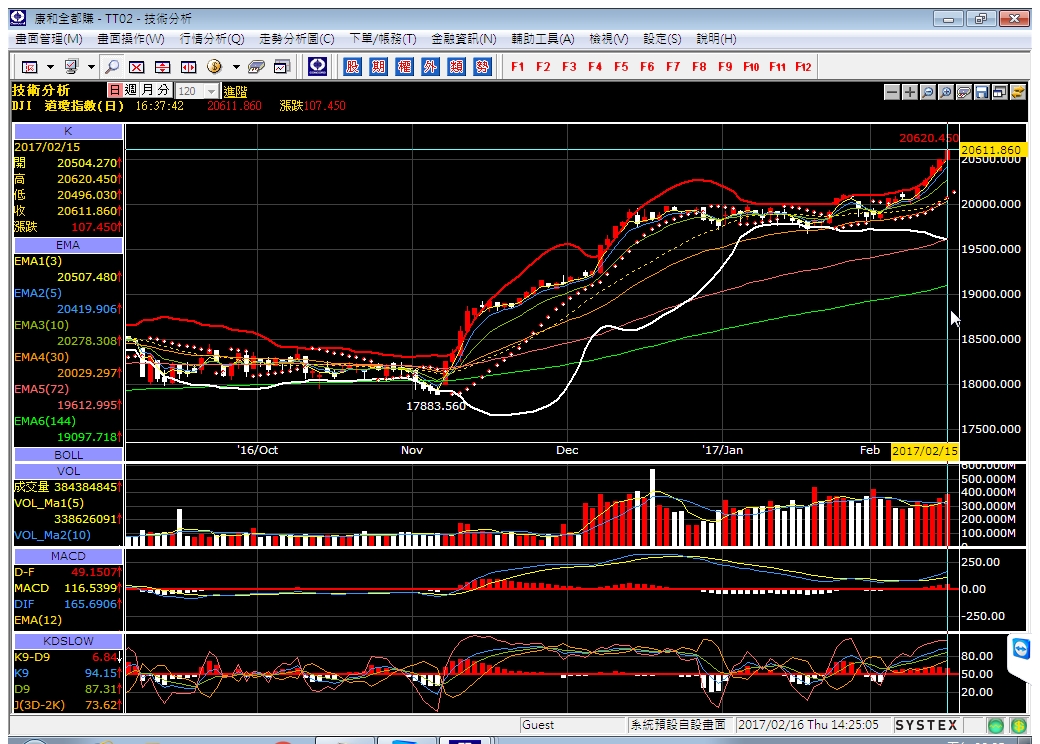Select 分 minute period
The height and width of the screenshot is (744, 1040).
(x=163, y=90)
